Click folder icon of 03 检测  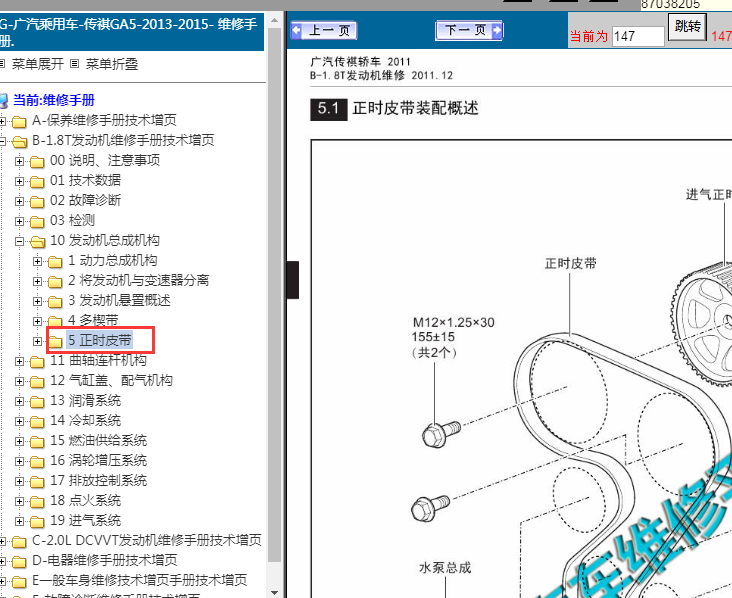pyautogui.click(x=37, y=222)
